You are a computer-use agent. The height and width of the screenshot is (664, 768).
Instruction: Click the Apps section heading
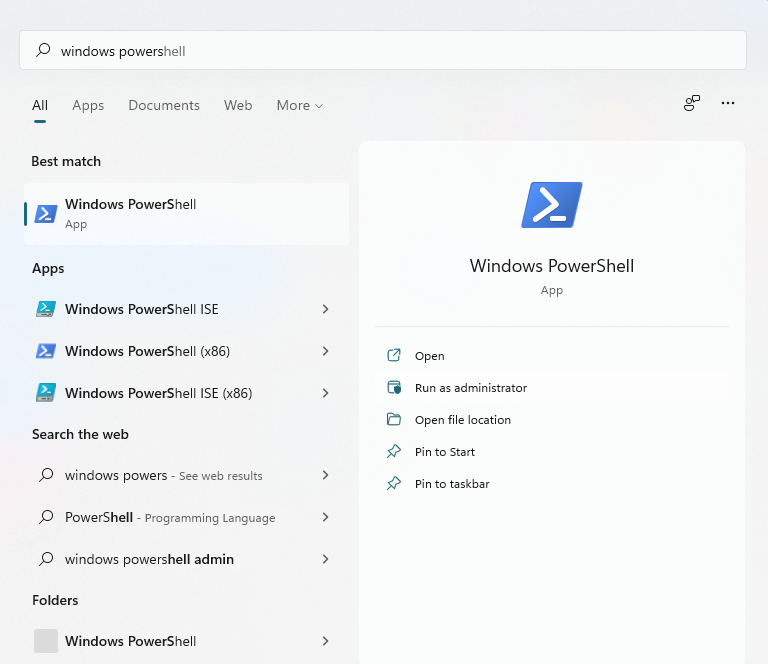(48, 269)
